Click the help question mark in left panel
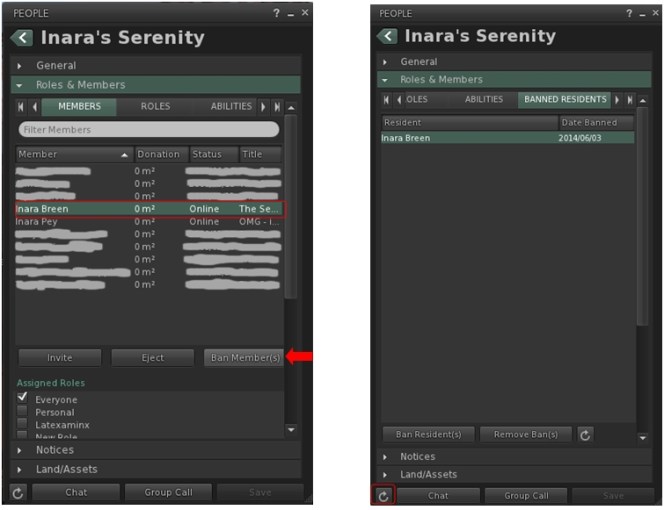664x510 pixels. tap(276, 13)
